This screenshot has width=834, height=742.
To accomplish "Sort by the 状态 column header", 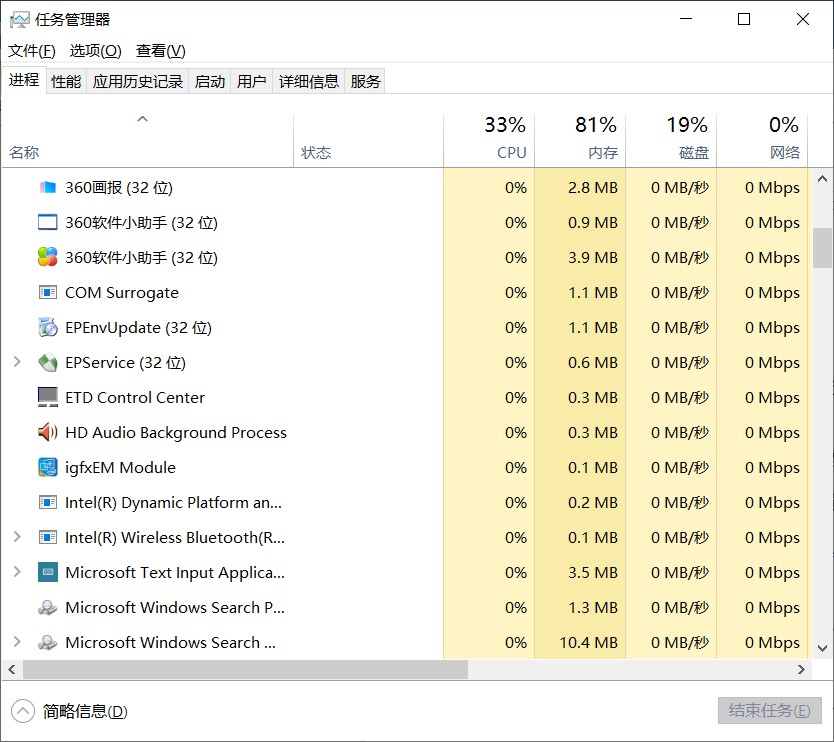I will [x=368, y=141].
